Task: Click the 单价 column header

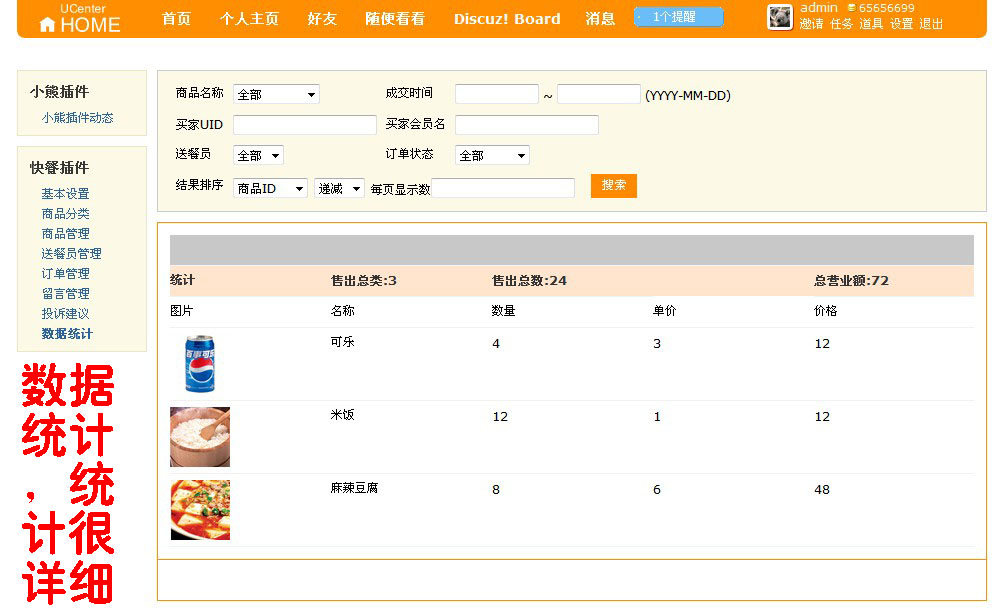Action: click(x=665, y=311)
